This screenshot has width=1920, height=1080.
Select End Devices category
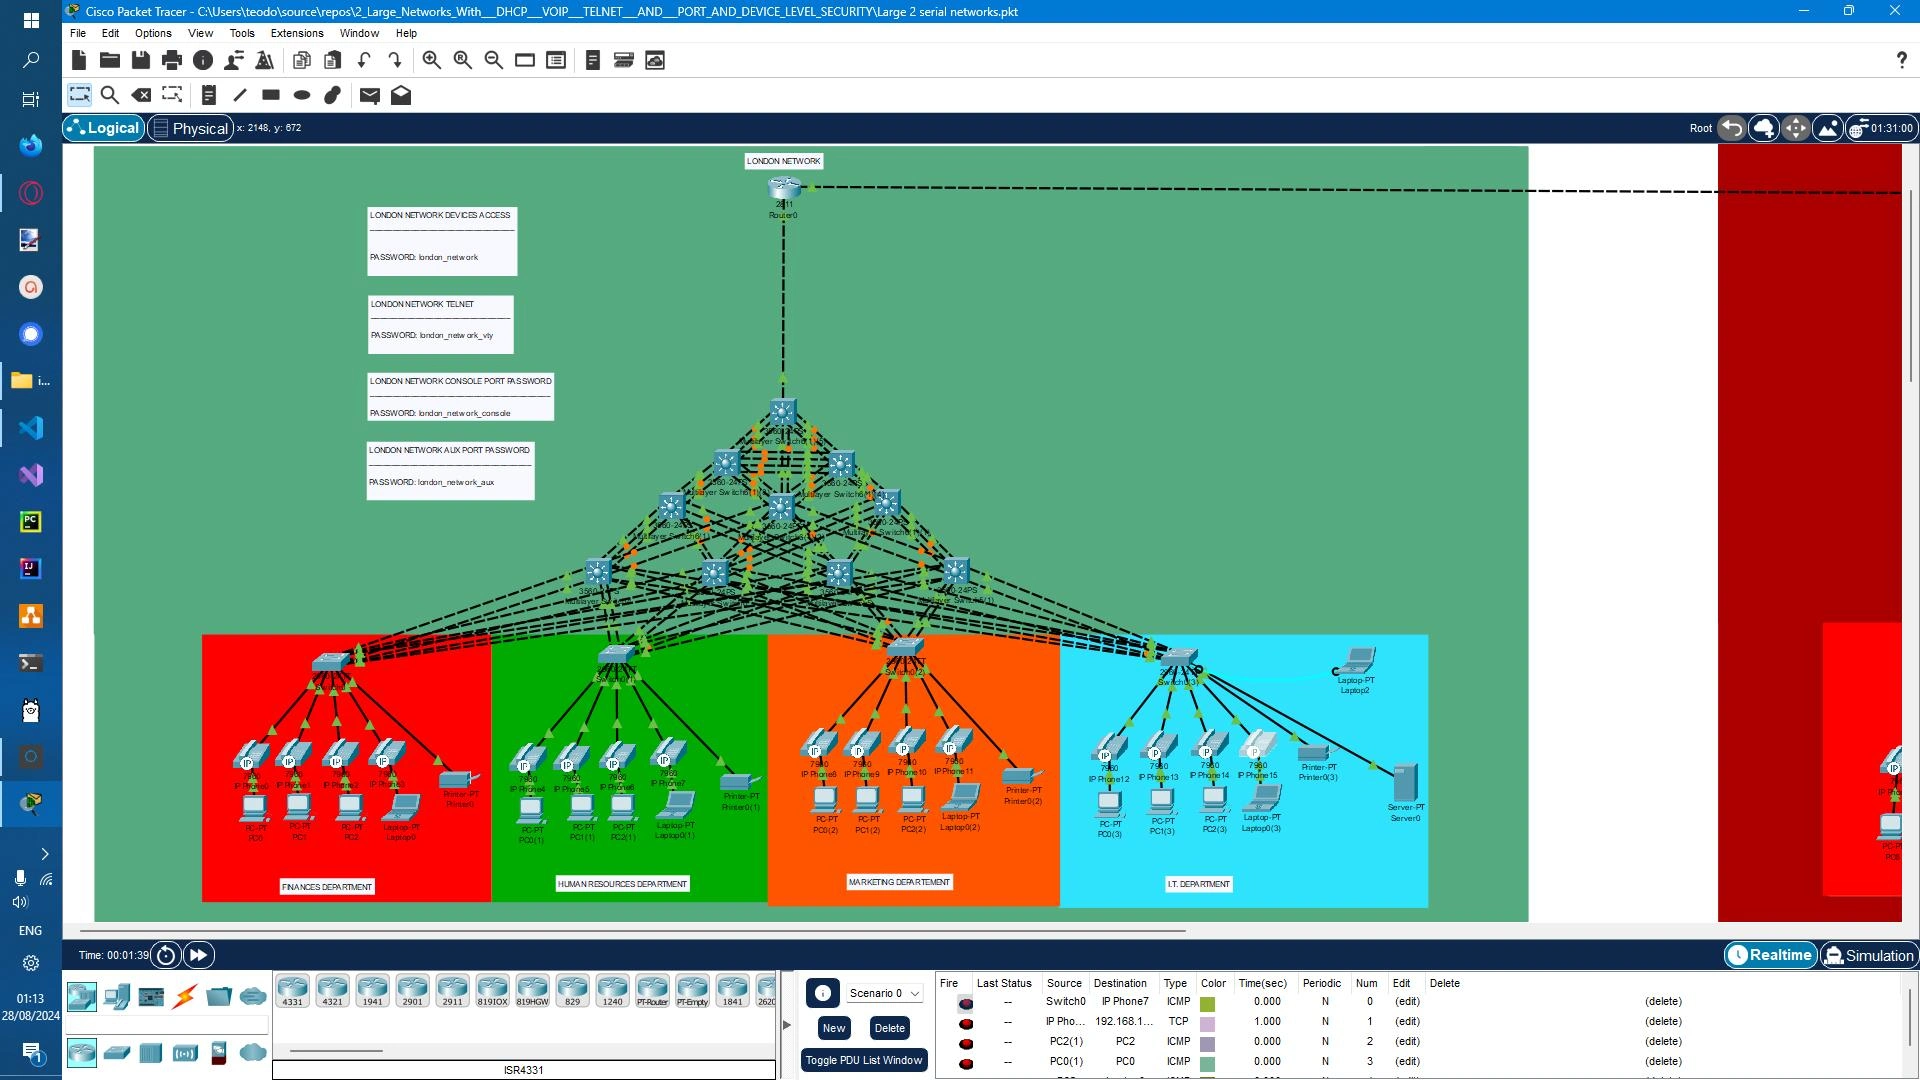click(x=117, y=996)
